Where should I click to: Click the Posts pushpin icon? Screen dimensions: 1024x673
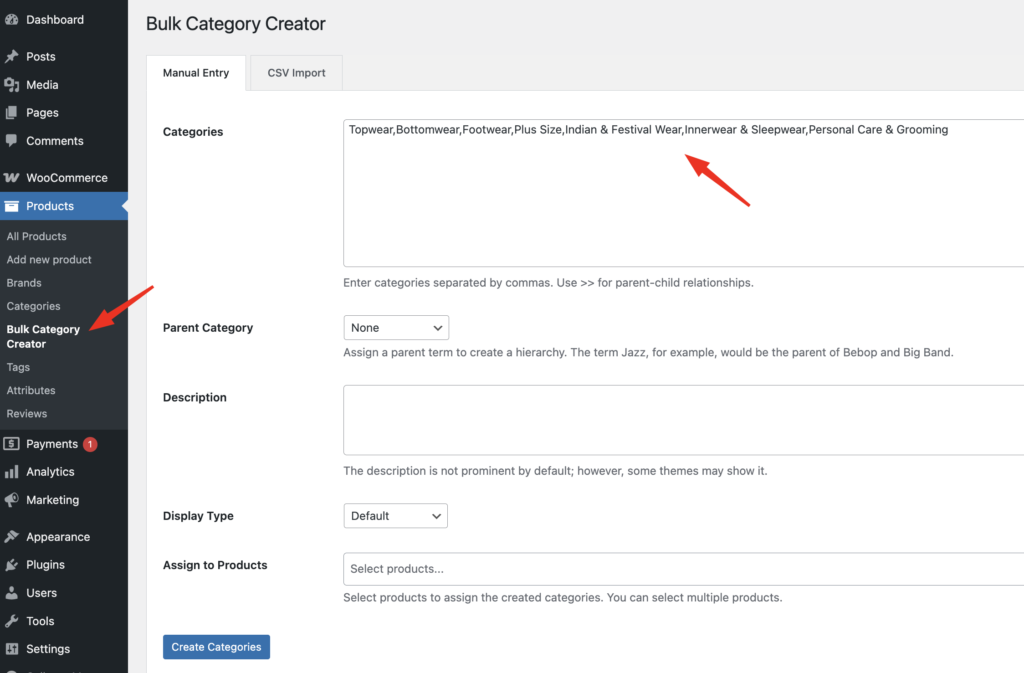11,57
